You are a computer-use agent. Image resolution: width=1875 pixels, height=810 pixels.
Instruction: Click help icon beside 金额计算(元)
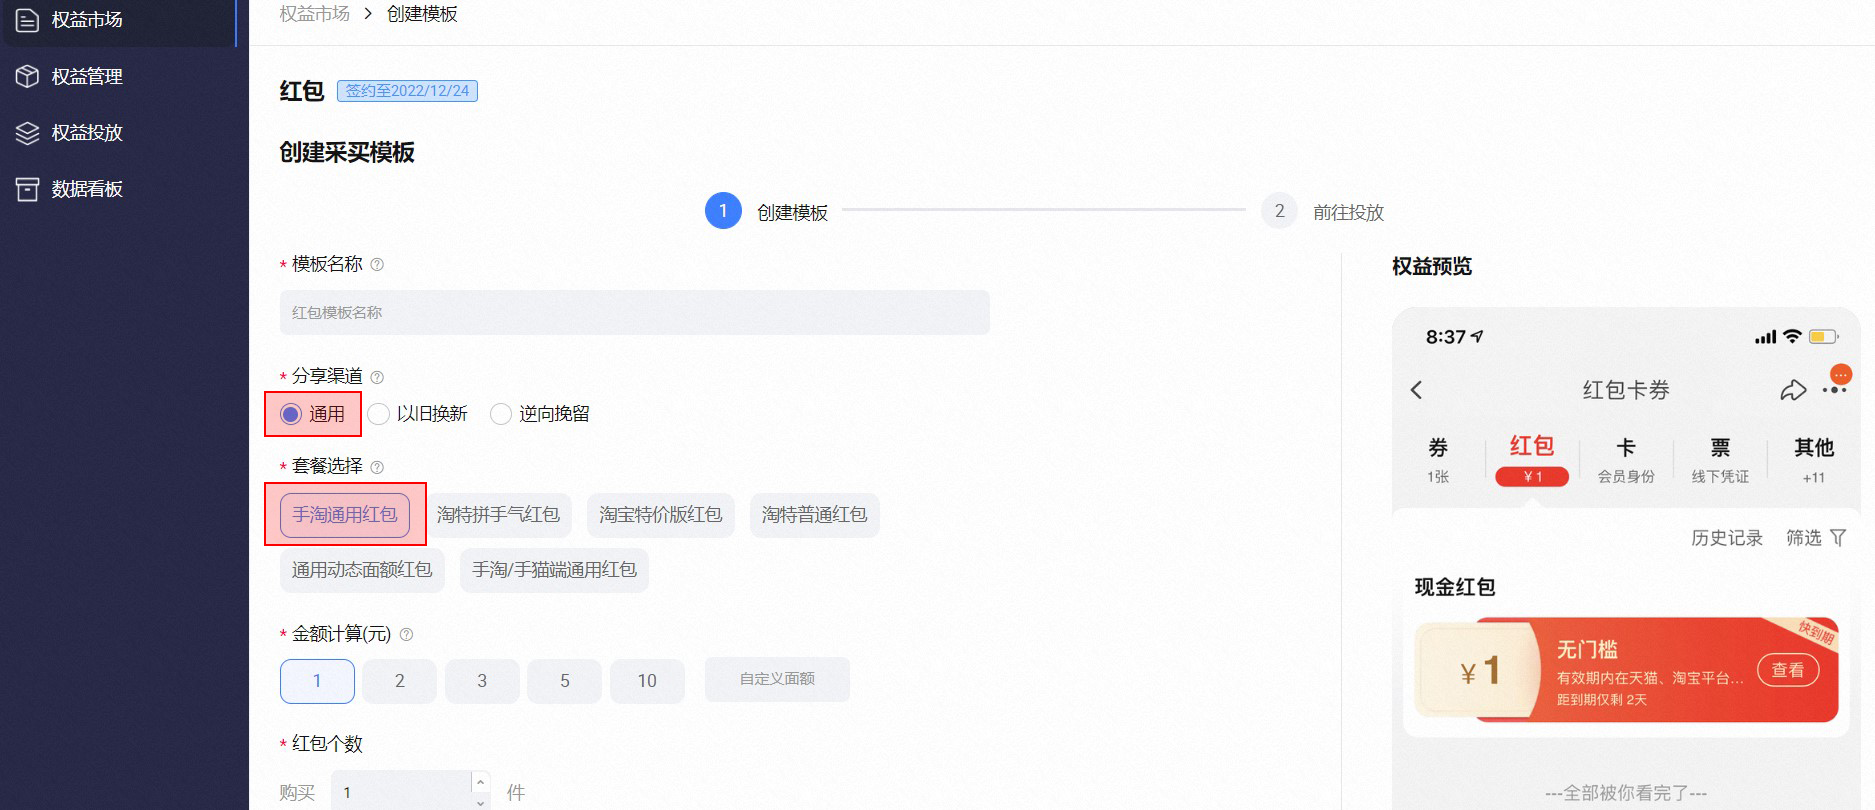pyautogui.click(x=406, y=634)
